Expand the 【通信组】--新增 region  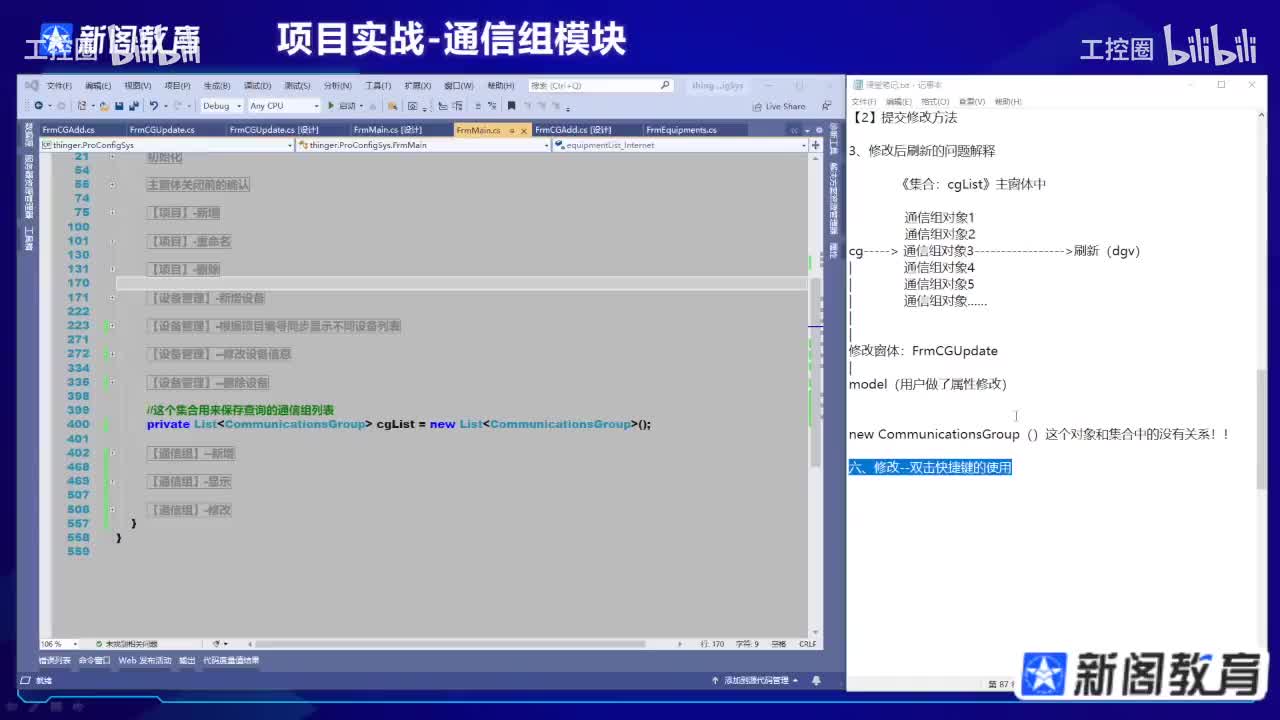[112, 453]
